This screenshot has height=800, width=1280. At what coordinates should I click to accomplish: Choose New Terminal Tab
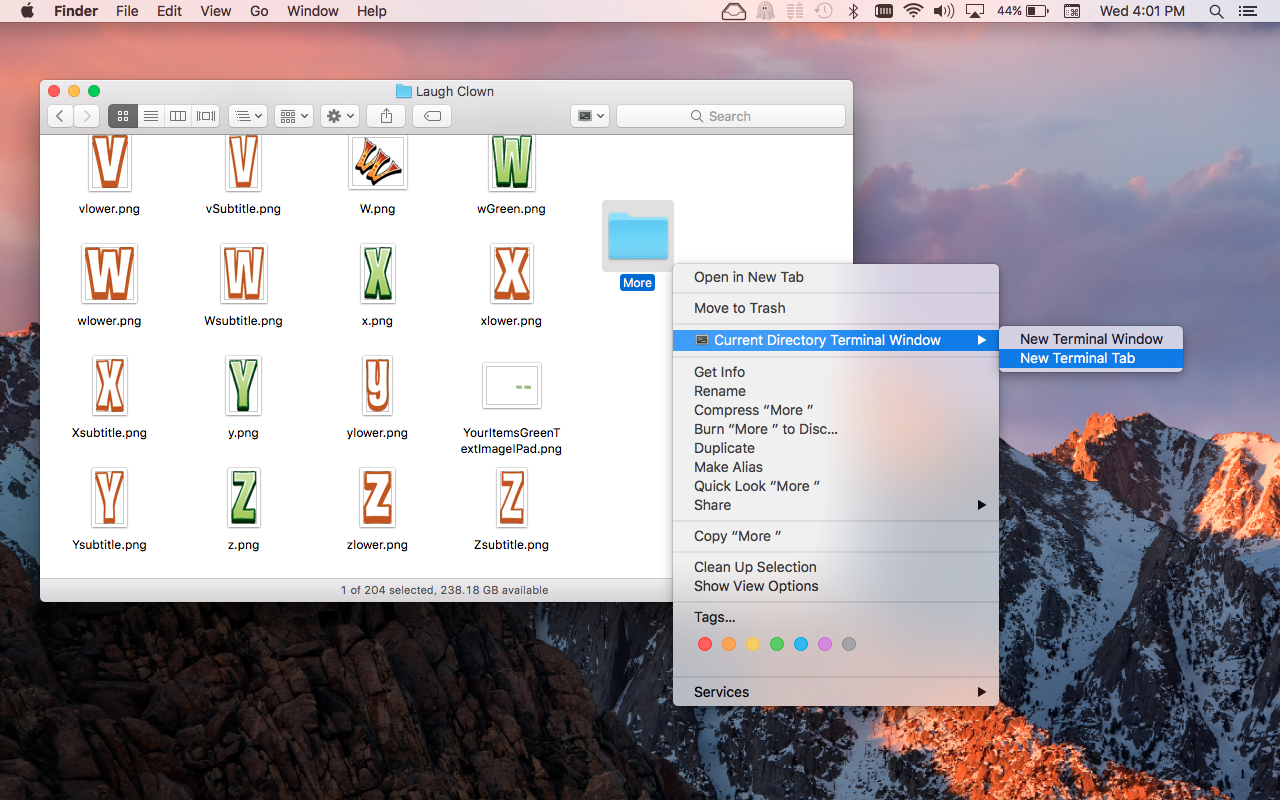(x=1091, y=358)
